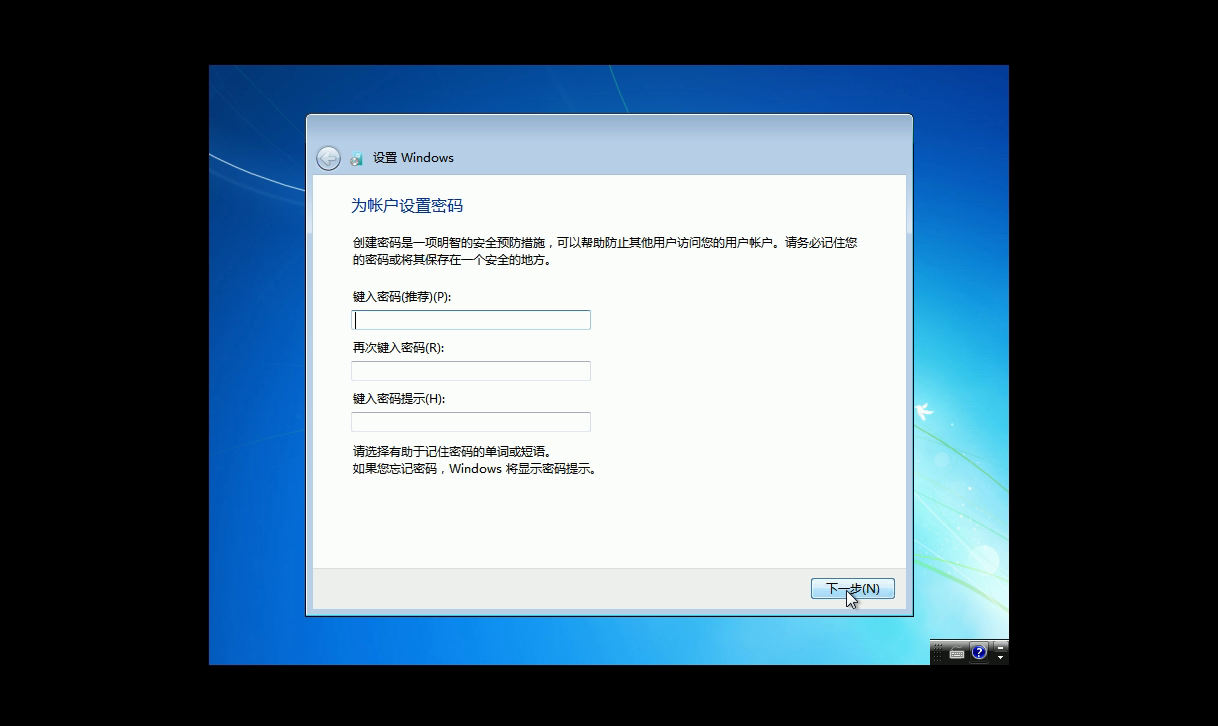The image size is (1218, 726).
Task: Open the on-screen keyboard icon in the tray
Action: [957, 654]
